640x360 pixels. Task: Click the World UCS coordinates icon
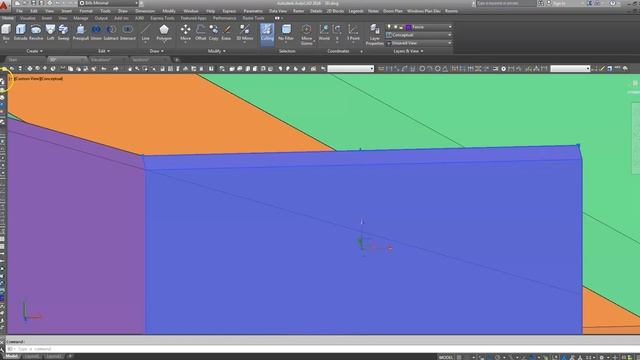coord(324,32)
